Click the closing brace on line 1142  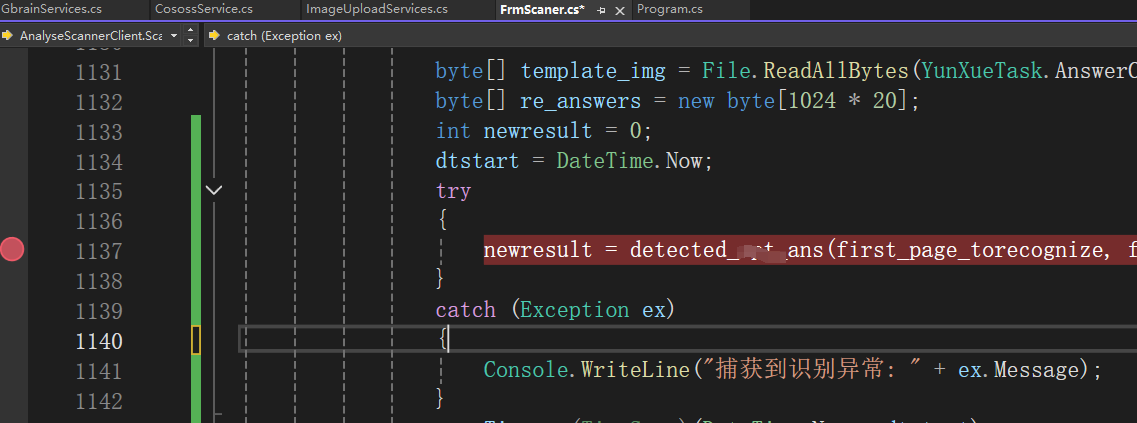tap(439, 398)
